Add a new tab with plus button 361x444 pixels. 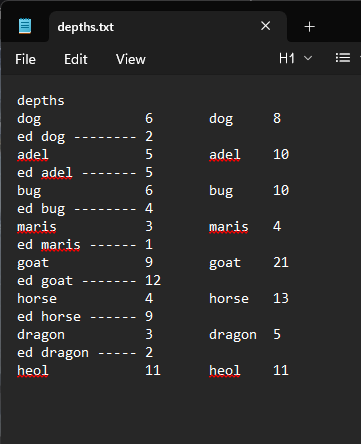point(309,27)
